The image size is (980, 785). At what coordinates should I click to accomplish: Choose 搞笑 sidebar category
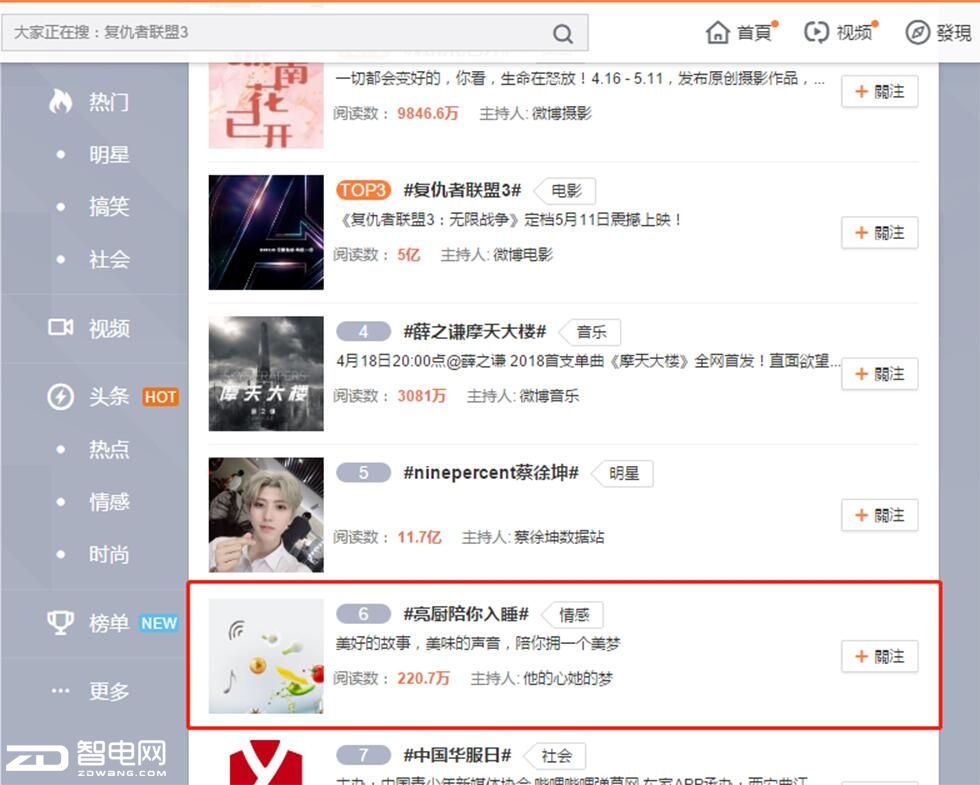click(x=109, y=207)
